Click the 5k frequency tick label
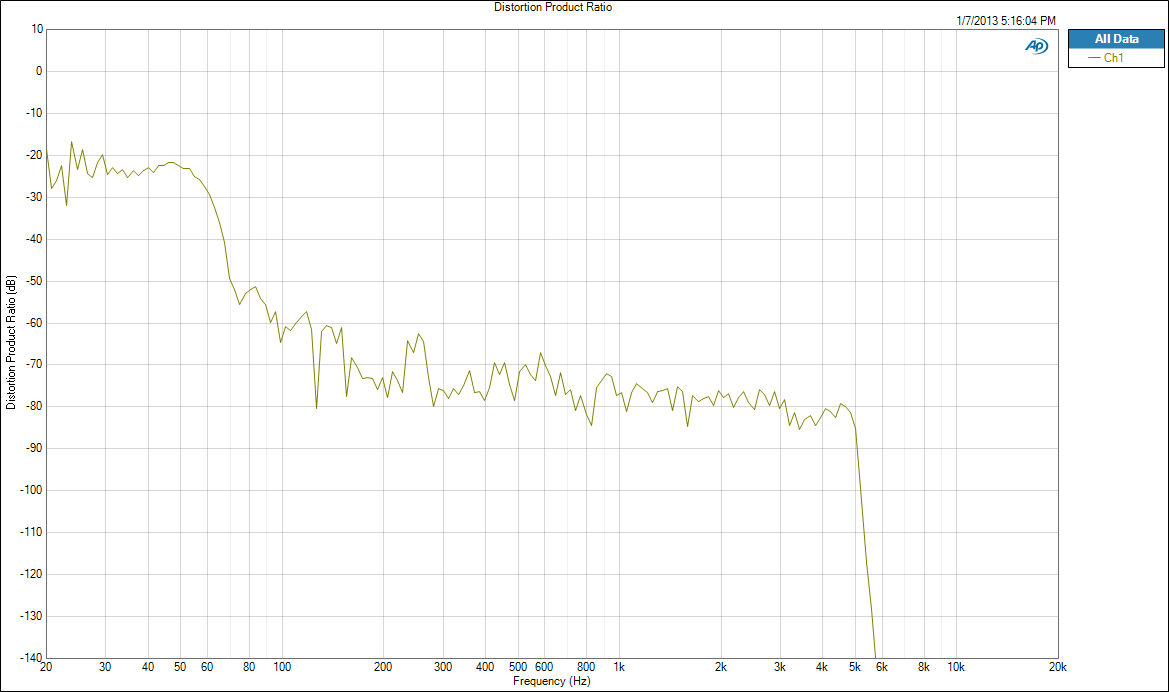1169x692 pixels. click(x=854, y=667)
